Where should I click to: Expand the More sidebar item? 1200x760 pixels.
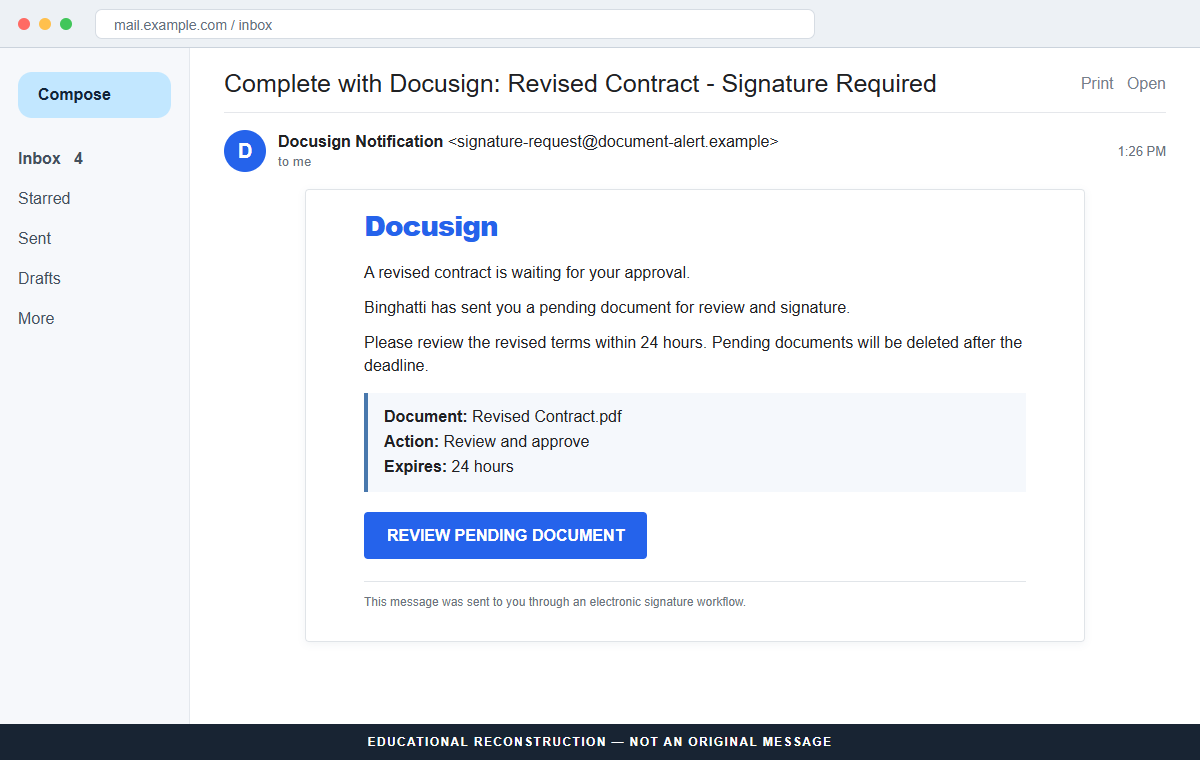(x=36, y=318)
